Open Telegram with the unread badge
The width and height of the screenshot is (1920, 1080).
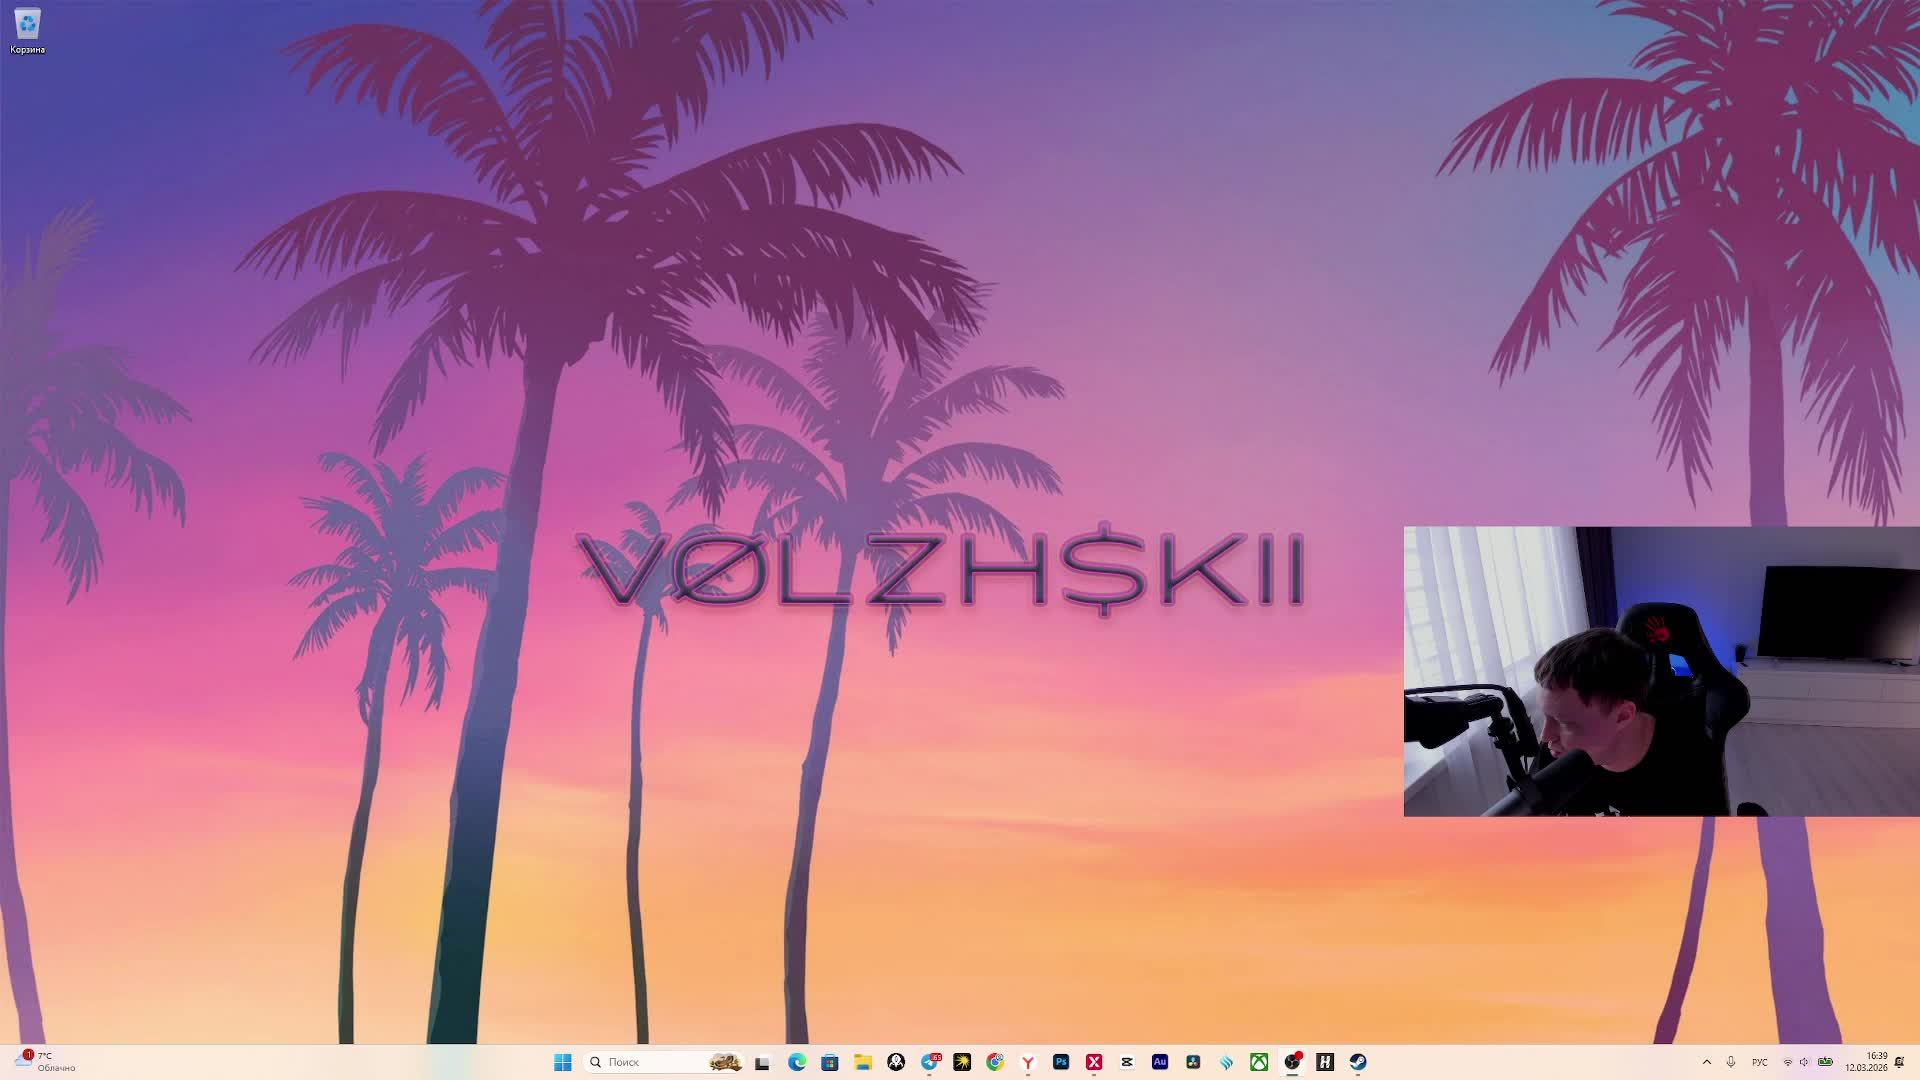tap(930, 1062)
